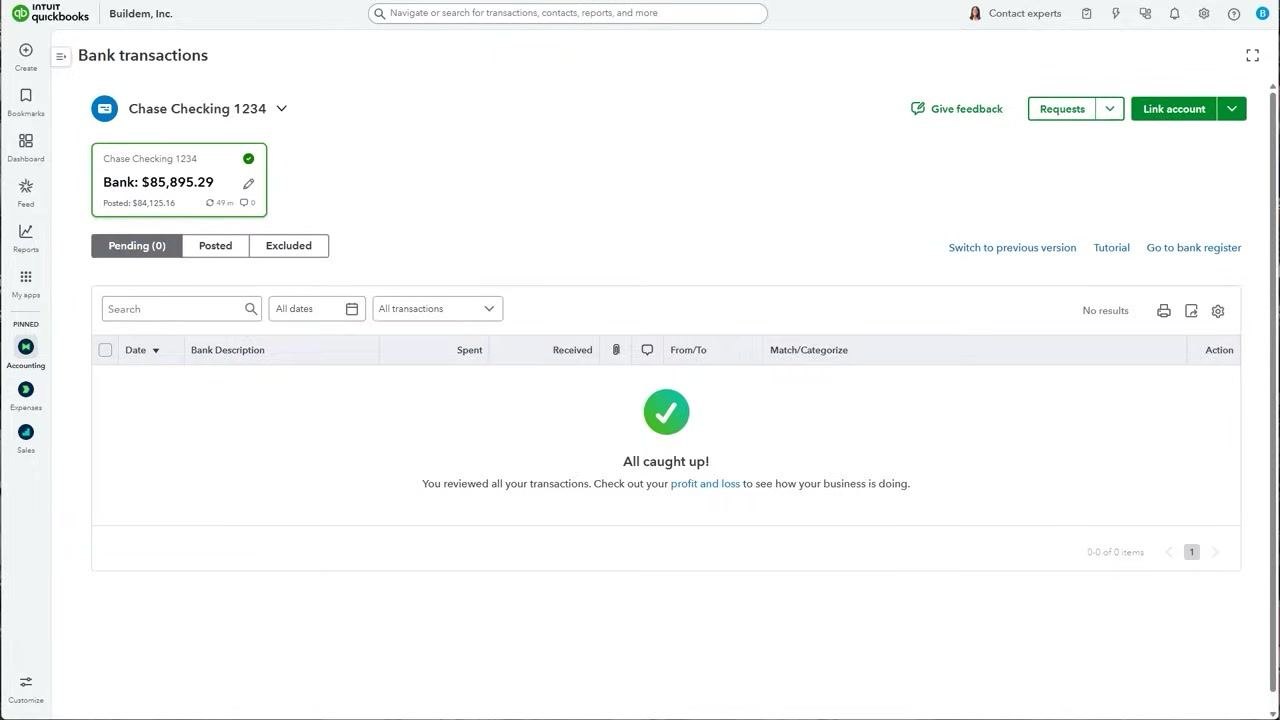Enter full screen mode icon
Viewport: 1280px width, 720px height.
pyautogui.click(x=1252, y=55)
